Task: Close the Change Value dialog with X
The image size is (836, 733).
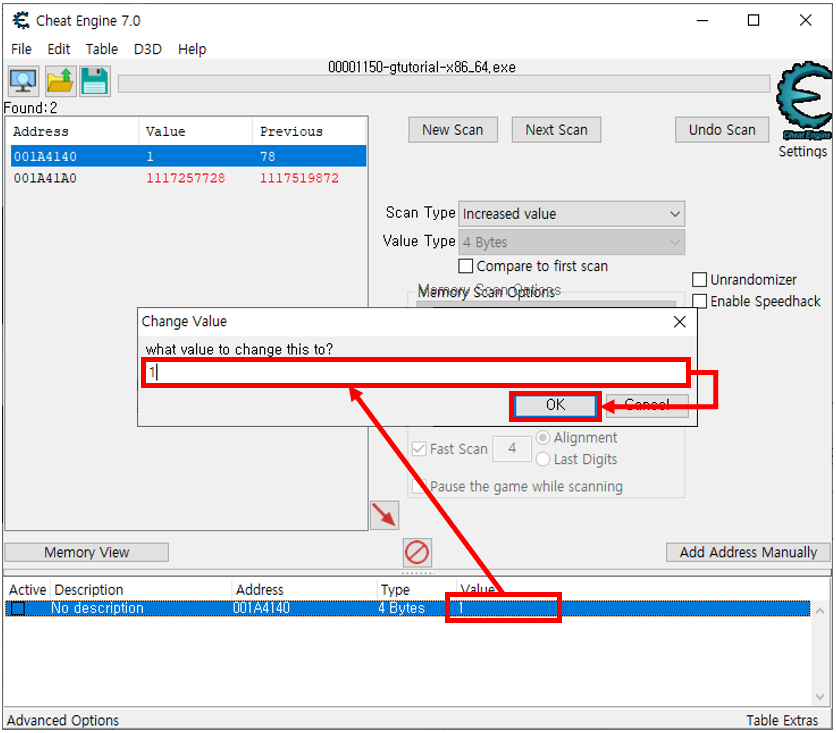Action: click(679, 321)
